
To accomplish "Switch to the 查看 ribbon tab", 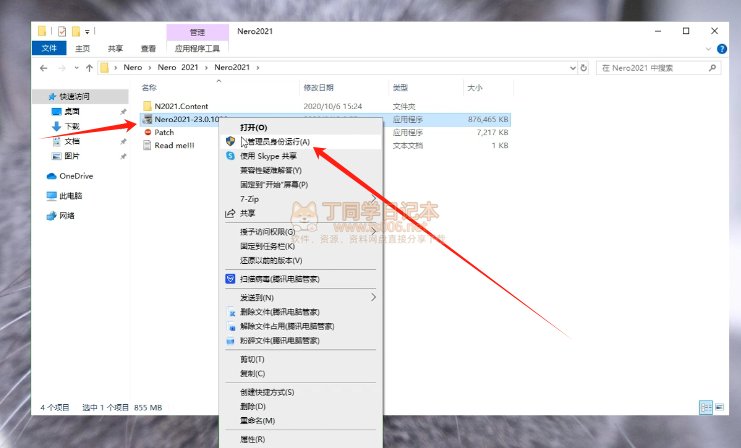I will coord(148,48).
